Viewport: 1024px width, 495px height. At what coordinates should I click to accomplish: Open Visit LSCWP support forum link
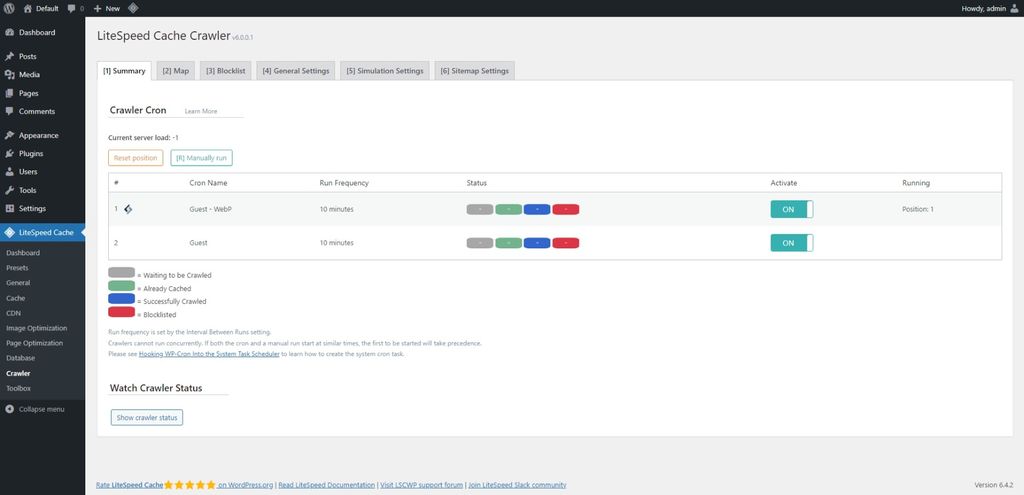(422, 485)
